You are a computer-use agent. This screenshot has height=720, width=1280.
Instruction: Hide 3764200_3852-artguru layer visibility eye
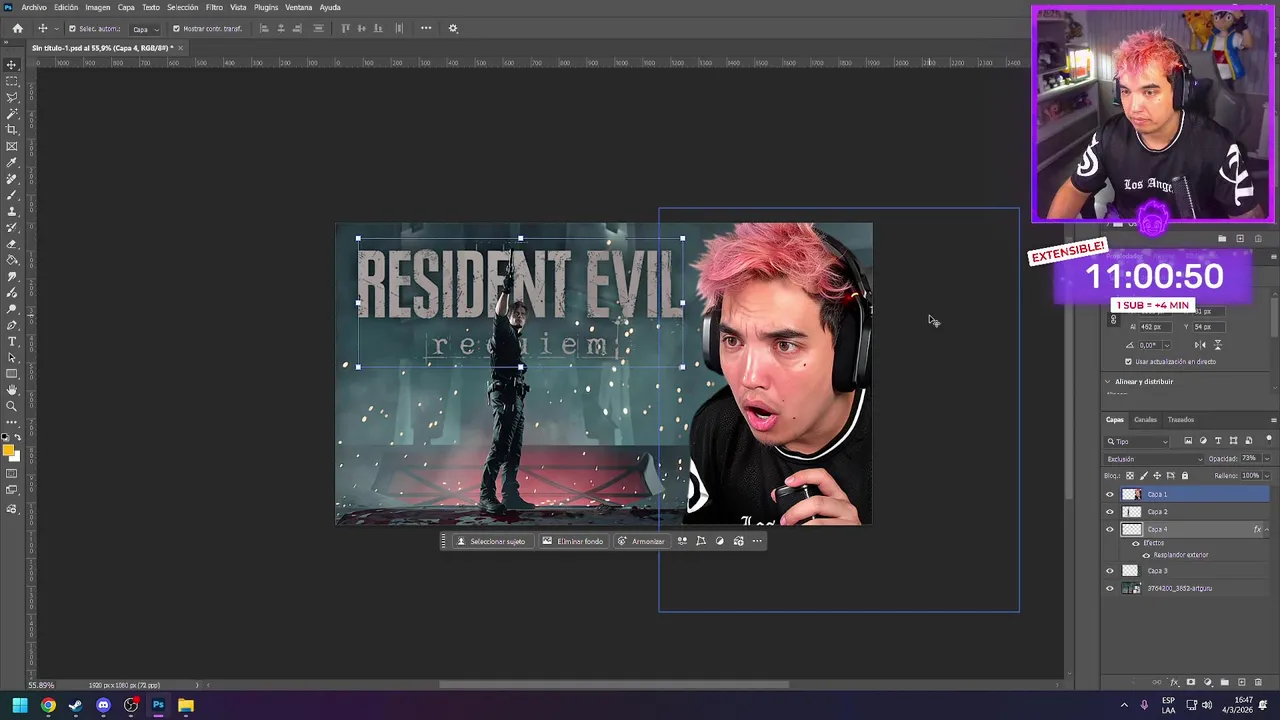(1110, 589)
